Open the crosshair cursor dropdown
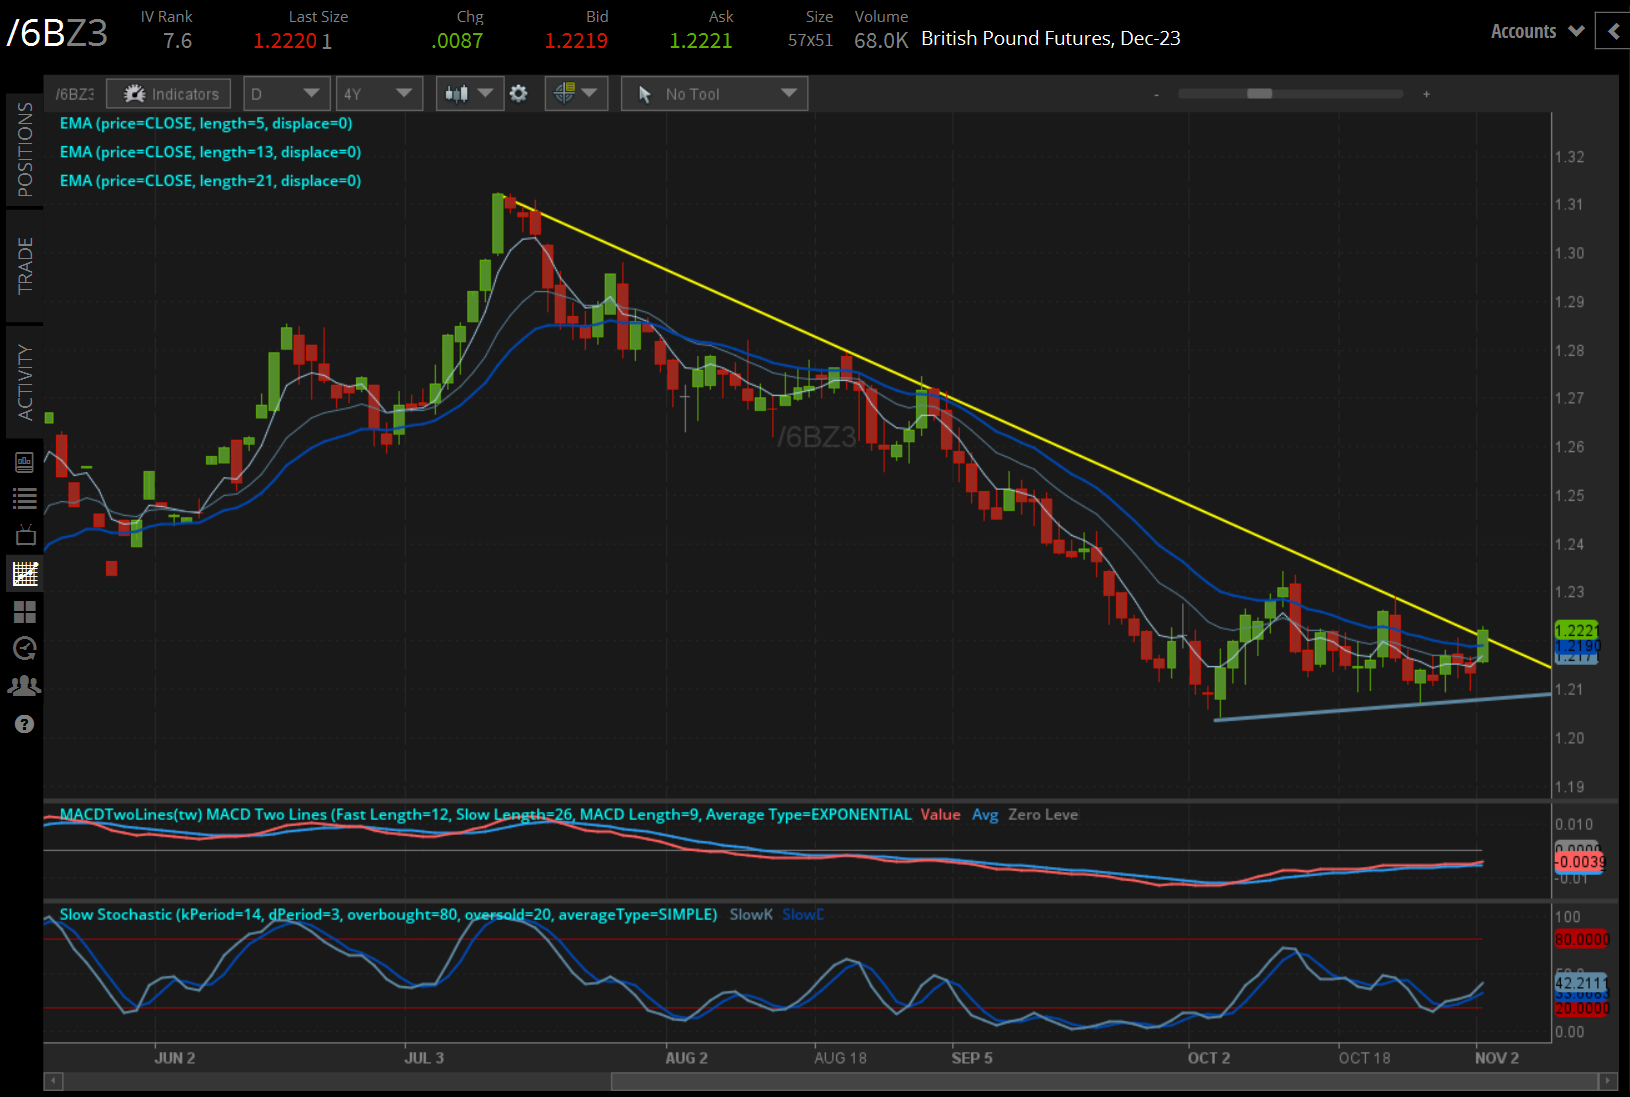 (576, 94)
